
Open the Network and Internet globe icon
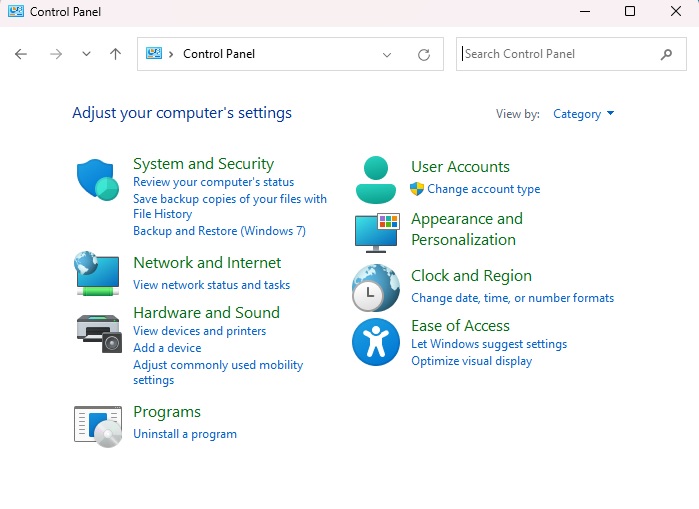(x=98, y=273)
